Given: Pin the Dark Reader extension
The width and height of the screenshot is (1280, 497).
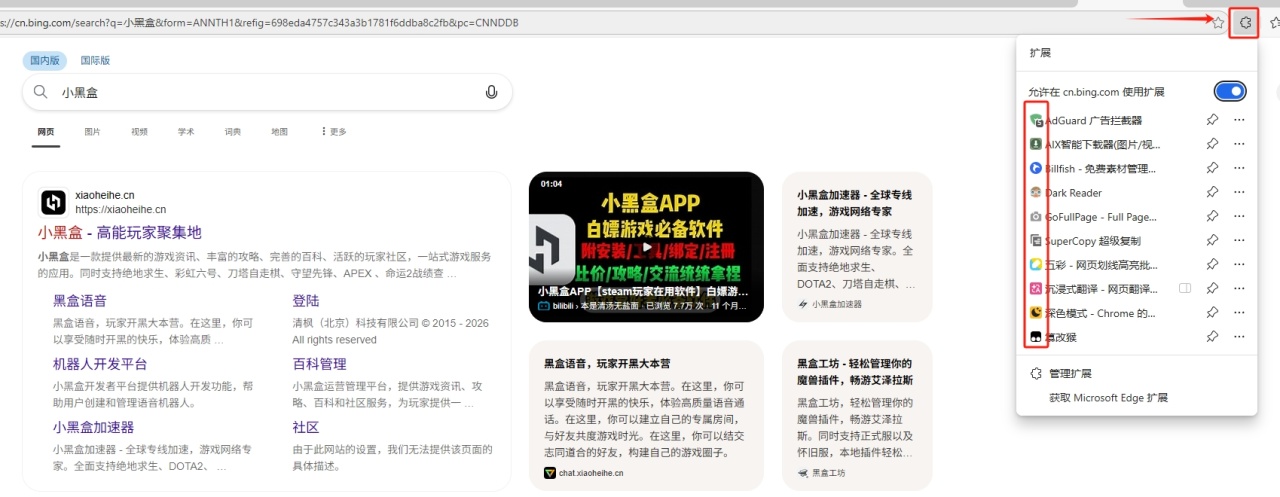Looking at the screenshot, I should tap(1212, 192).
